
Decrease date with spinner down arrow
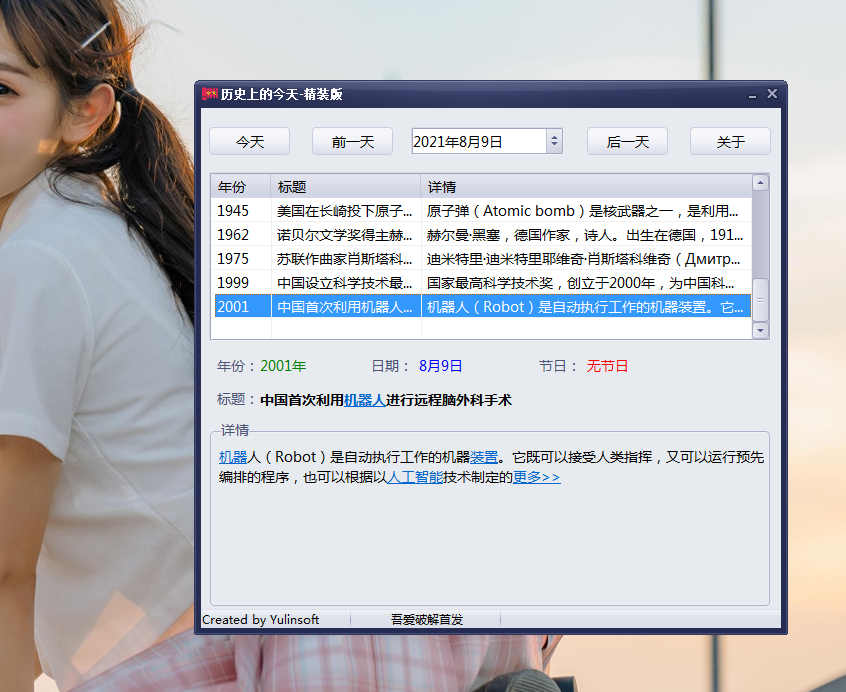[x=554, y=146]
